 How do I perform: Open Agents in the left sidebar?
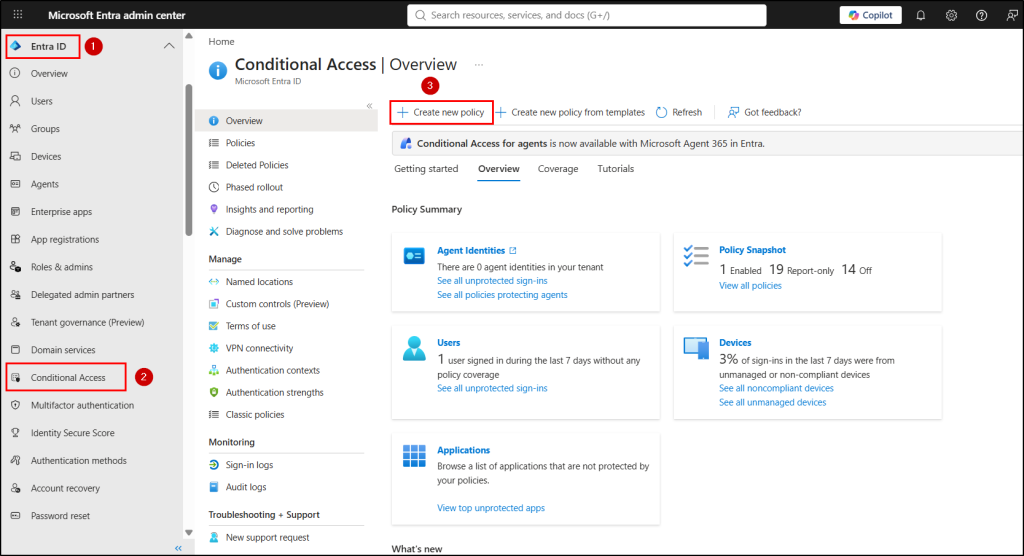44,184
